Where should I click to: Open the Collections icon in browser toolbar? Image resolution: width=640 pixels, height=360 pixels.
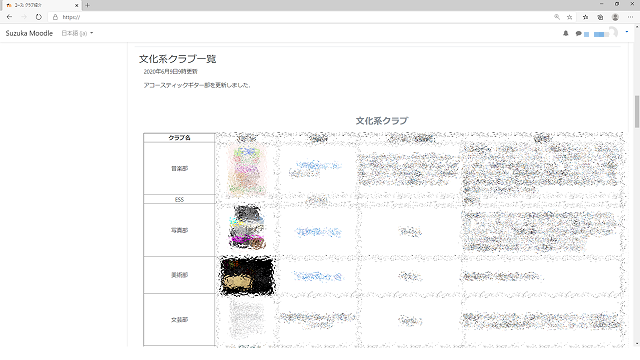pos(600,17)
